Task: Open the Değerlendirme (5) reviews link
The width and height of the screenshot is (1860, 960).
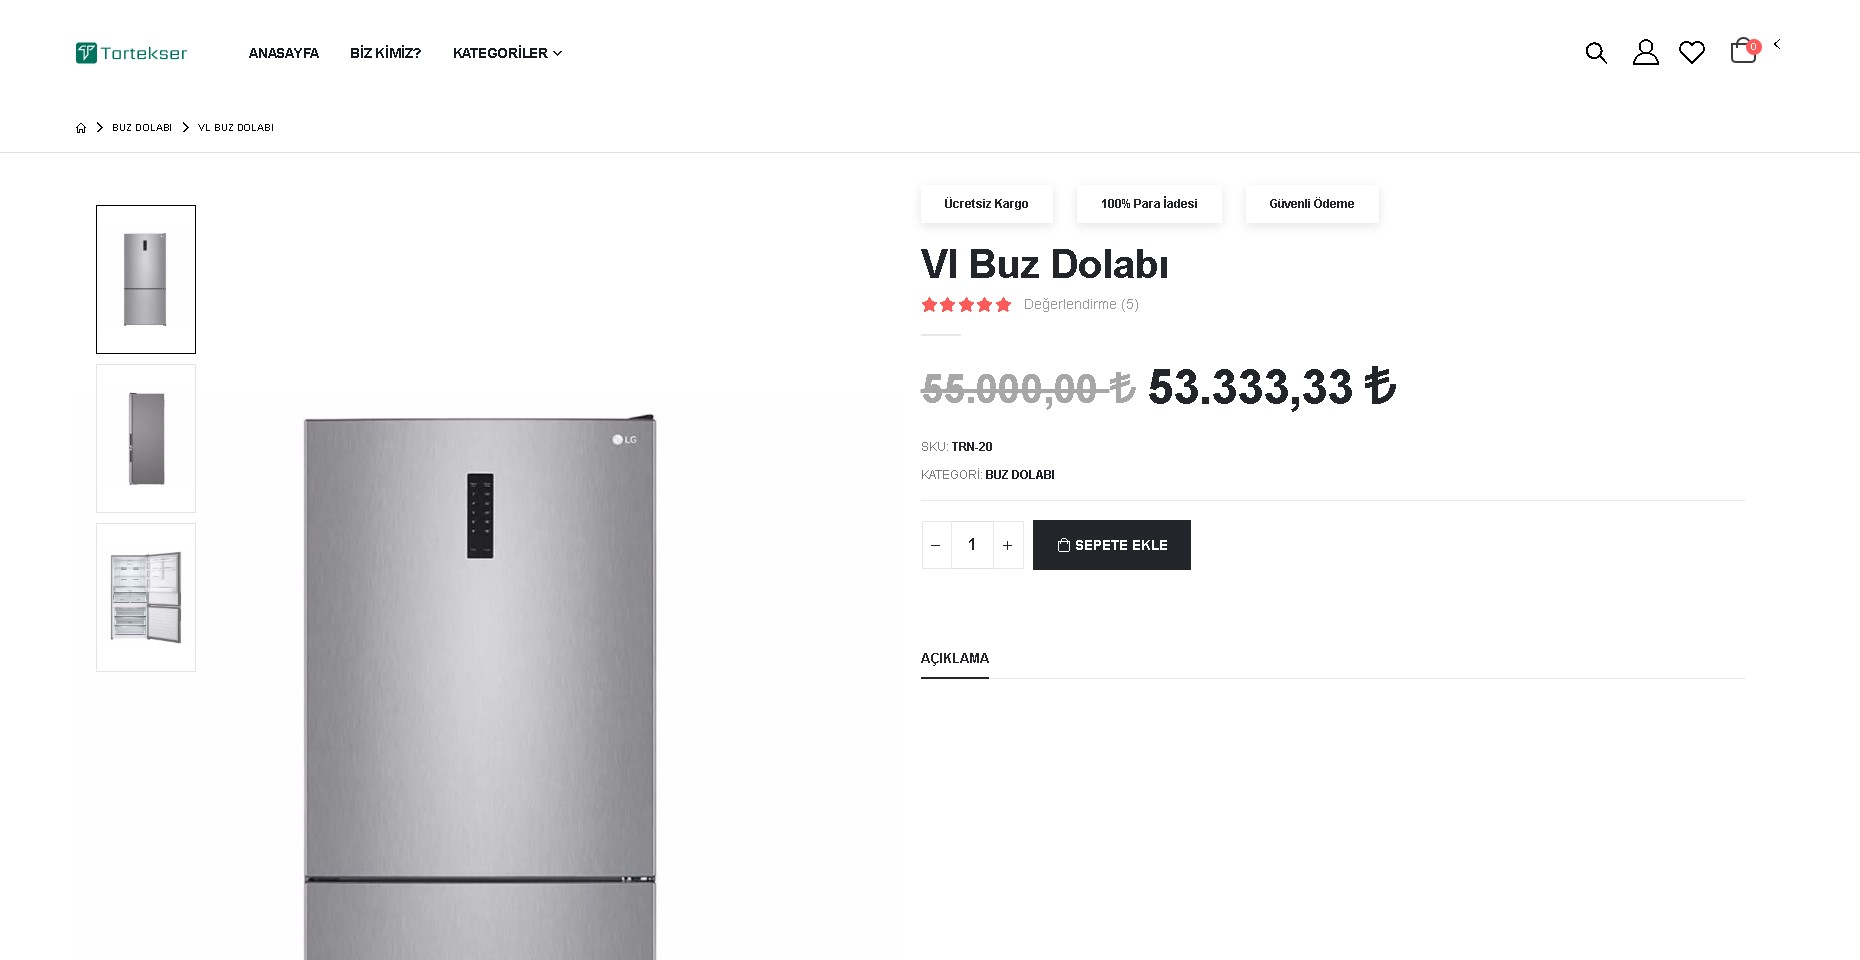Action: (x=1081, y=305)
